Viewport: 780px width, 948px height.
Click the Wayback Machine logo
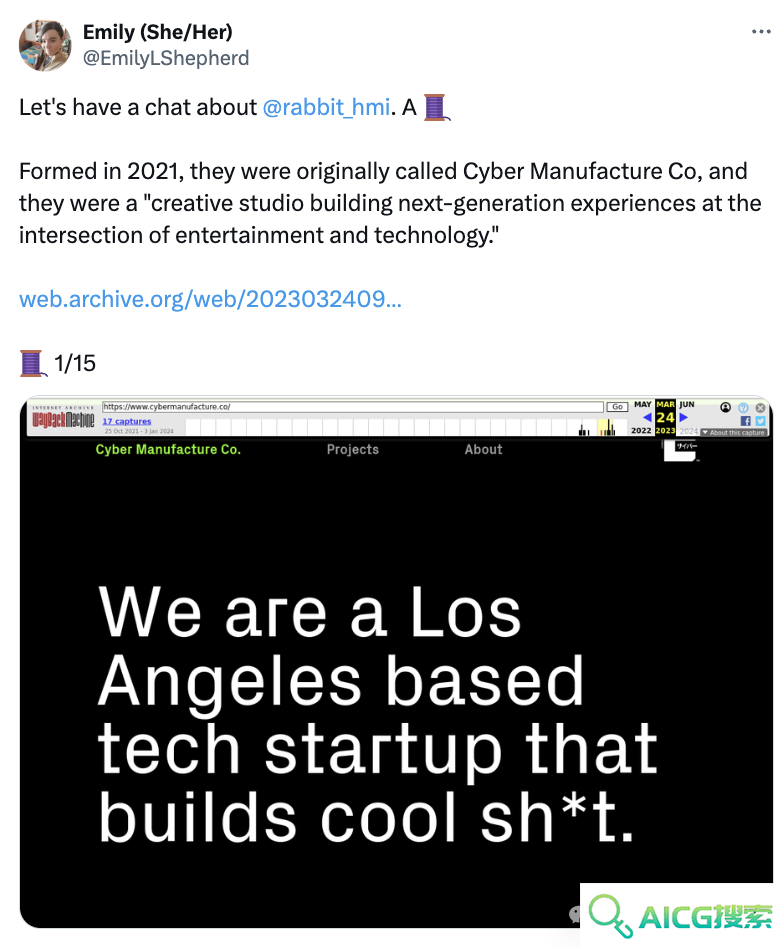click(x=63, y=418)
